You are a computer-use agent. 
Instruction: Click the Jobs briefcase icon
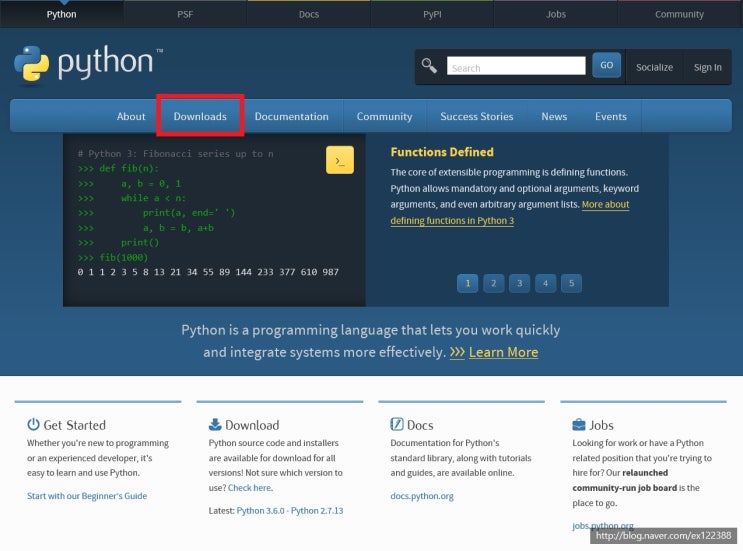(579, 424)
